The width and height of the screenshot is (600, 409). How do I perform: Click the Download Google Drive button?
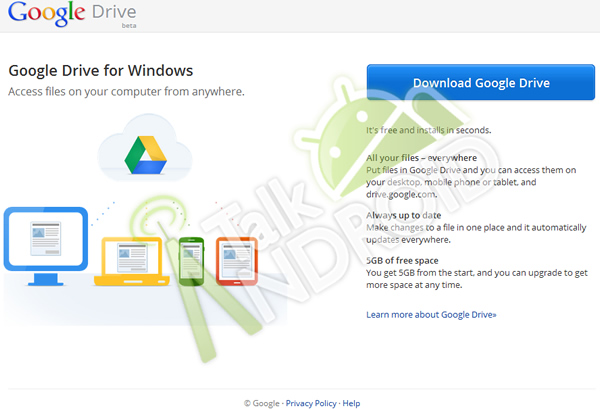481,82
